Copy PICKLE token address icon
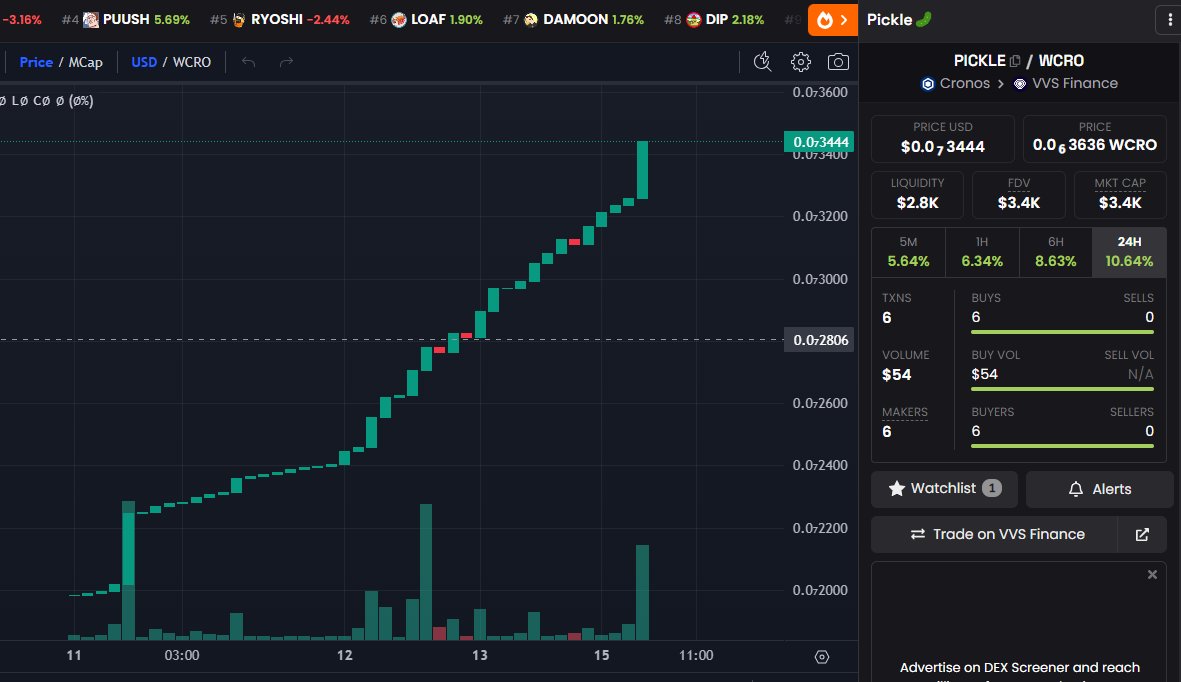Image resolution: width=1181 pixels, height=682 pixels. 1015,61
